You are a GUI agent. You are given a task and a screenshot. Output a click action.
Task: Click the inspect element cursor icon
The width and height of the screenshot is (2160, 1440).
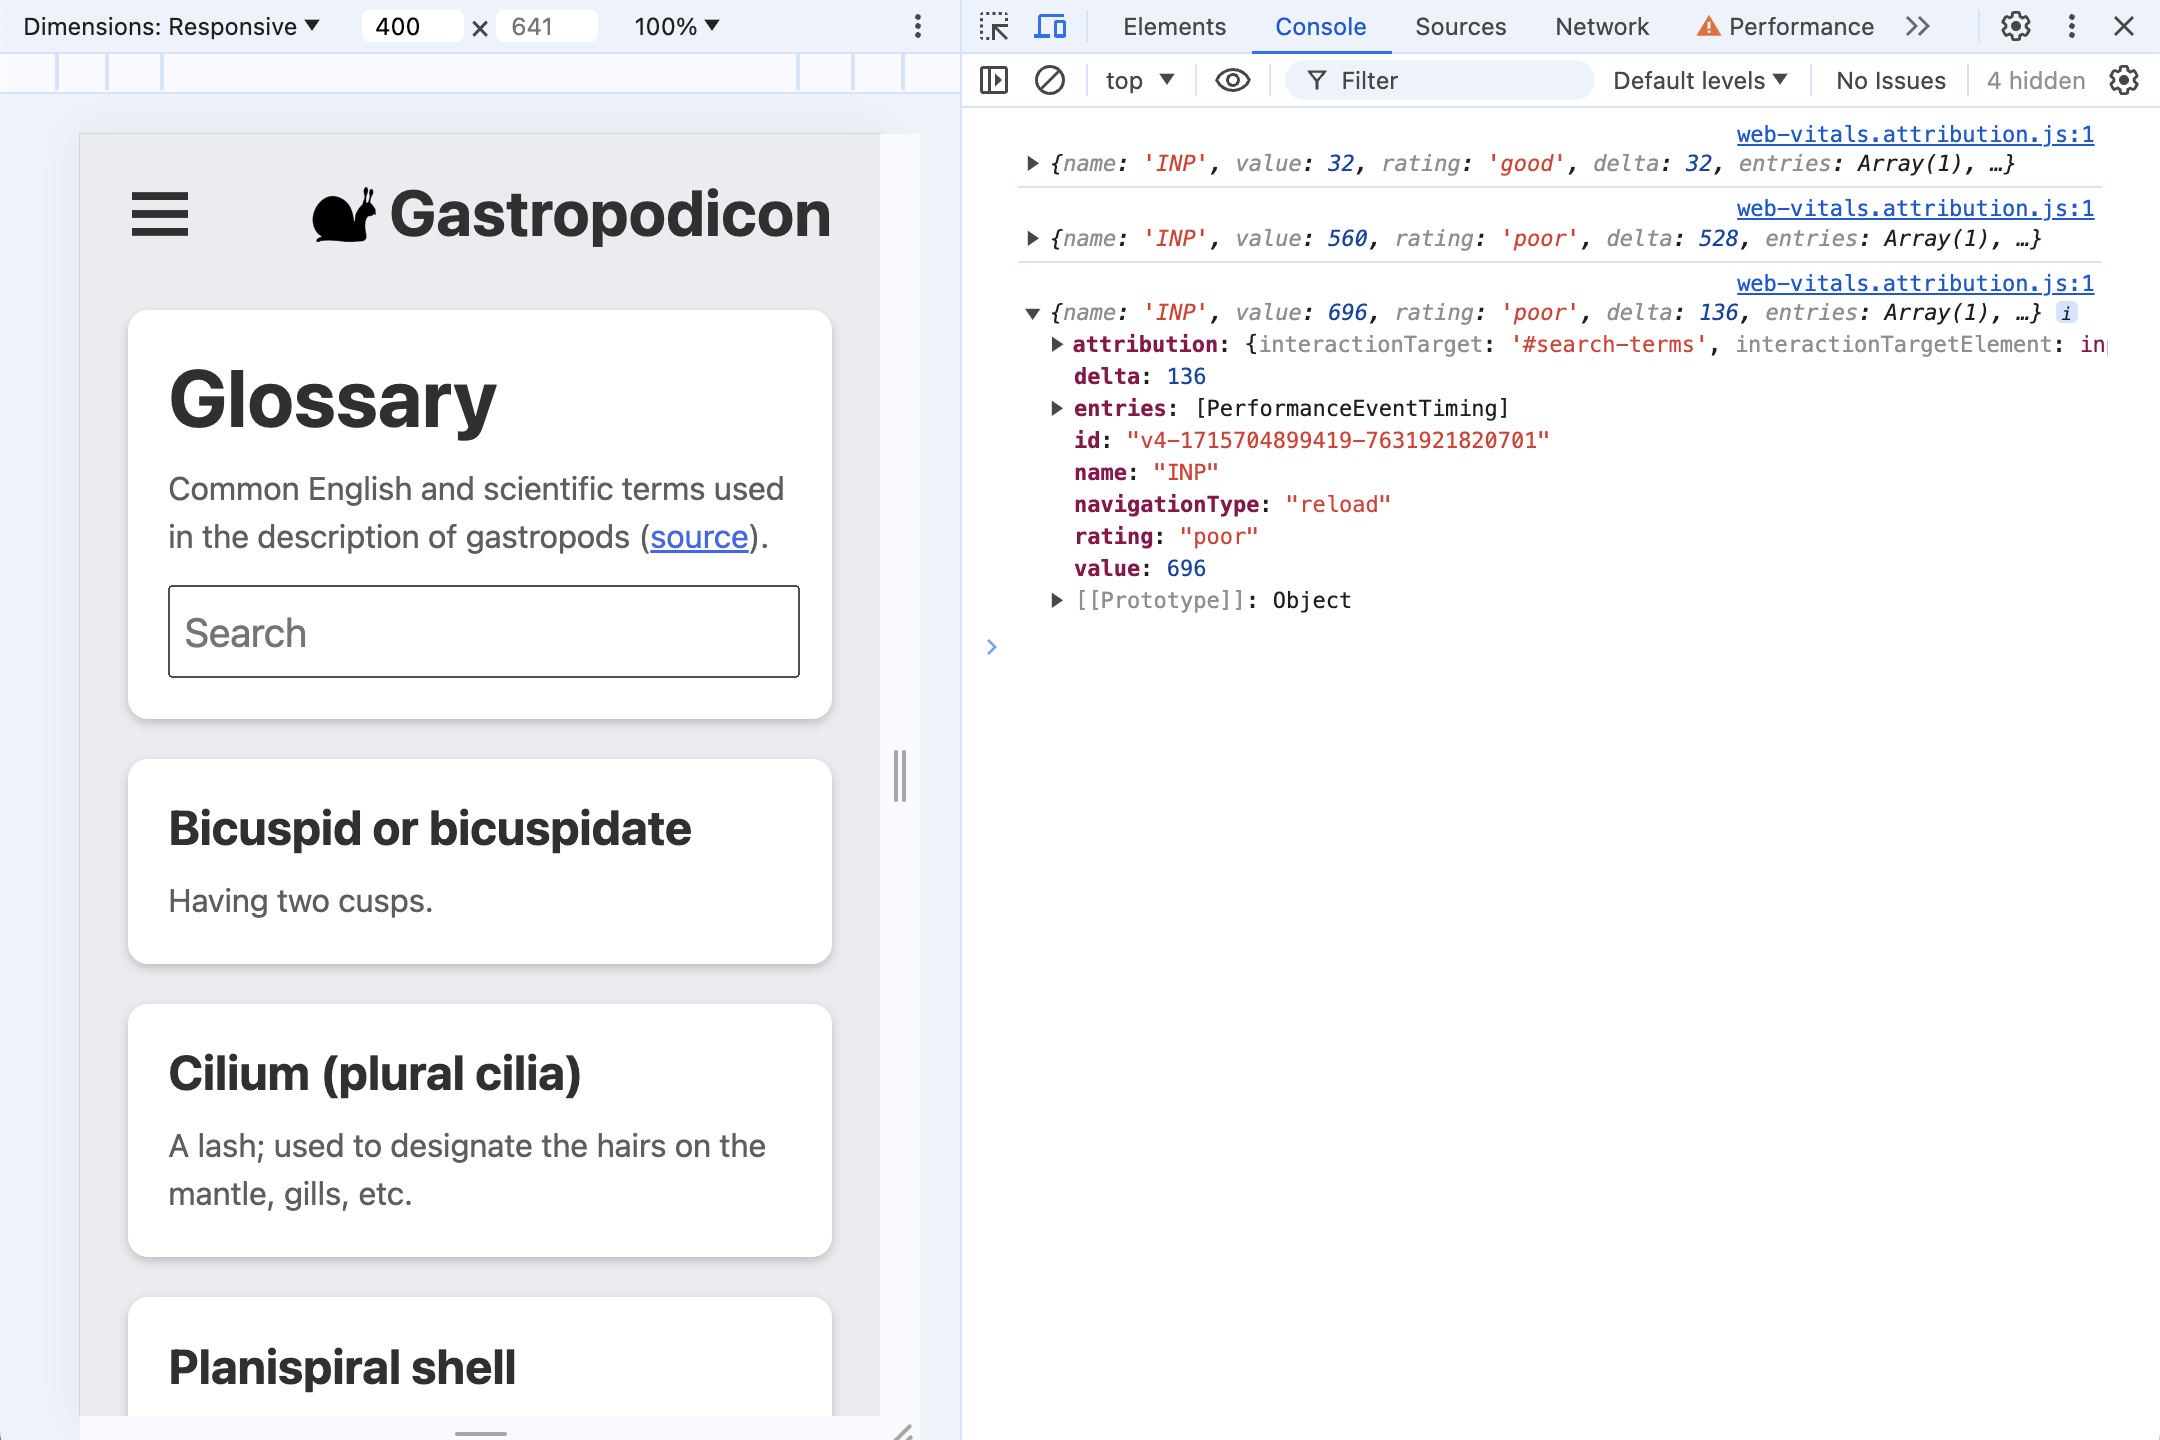(x=993, y=26)
